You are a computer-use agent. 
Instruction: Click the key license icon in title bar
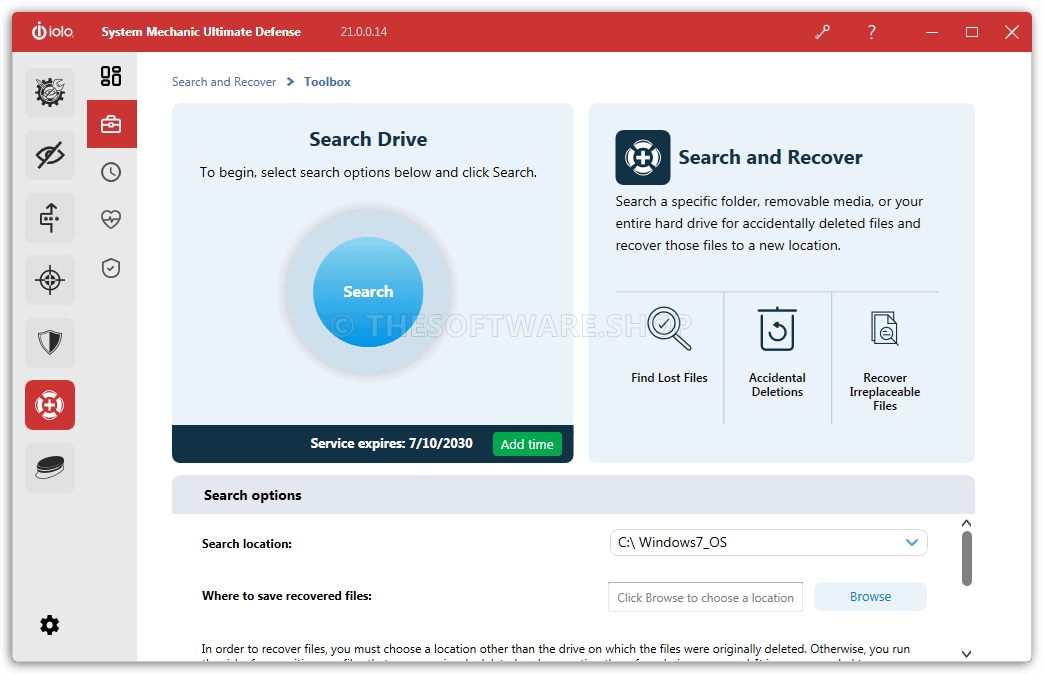(822, 32)
